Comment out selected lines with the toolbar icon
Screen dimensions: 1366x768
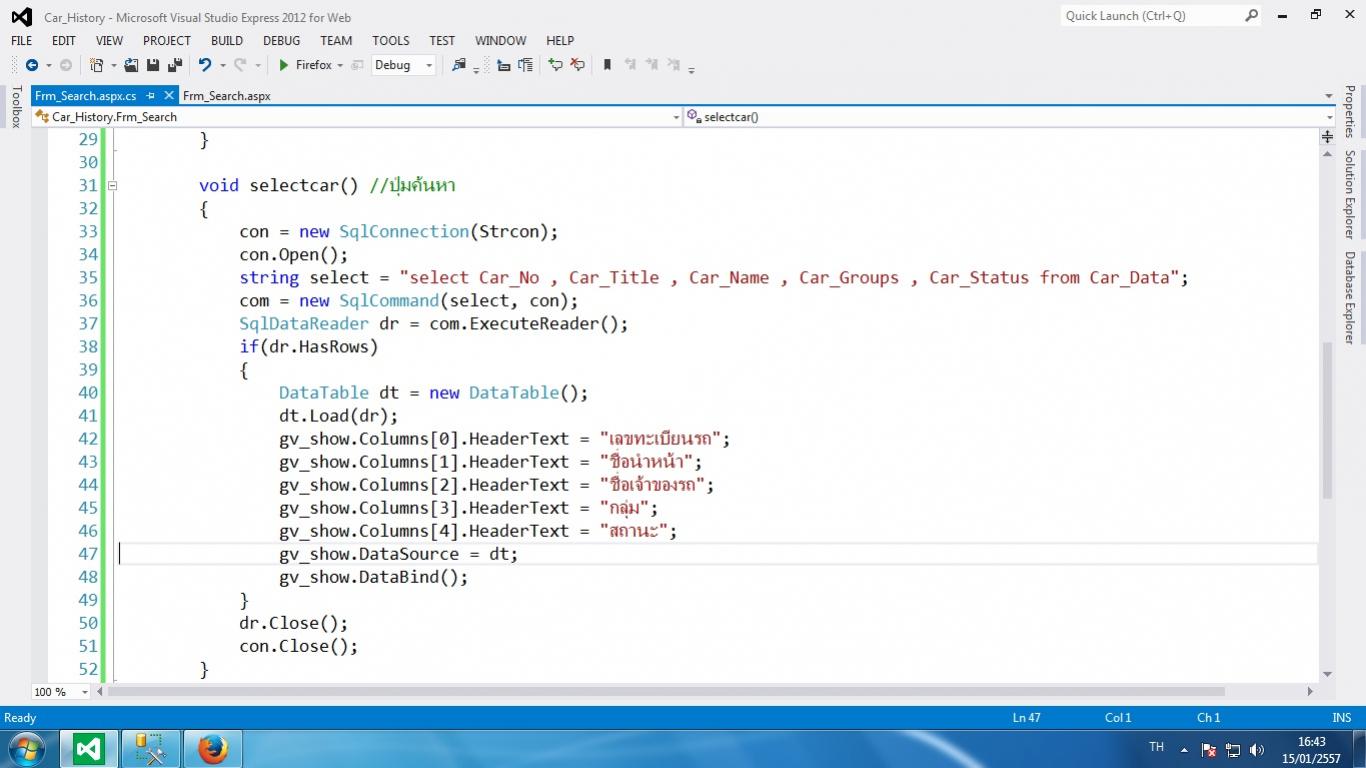pos(555,65)
